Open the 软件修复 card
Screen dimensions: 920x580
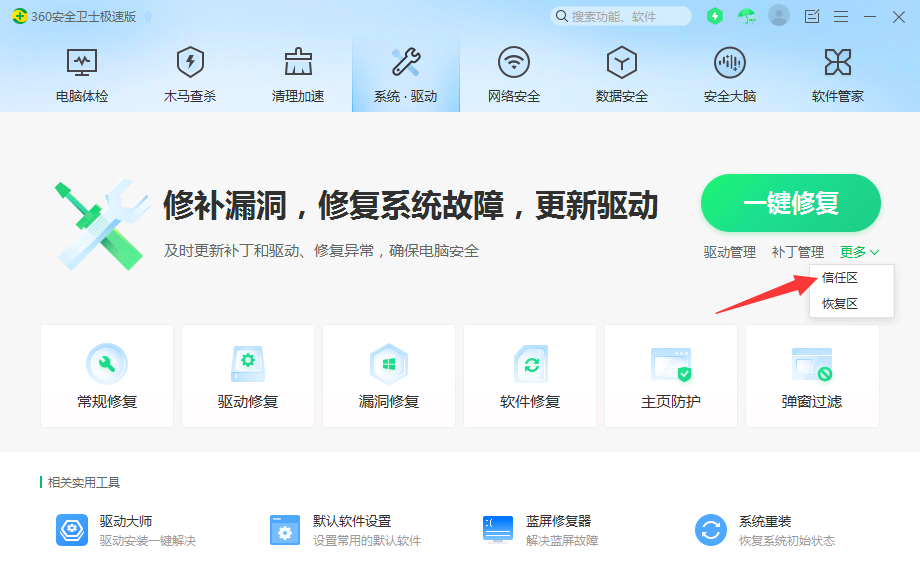[x=530, y=376]
